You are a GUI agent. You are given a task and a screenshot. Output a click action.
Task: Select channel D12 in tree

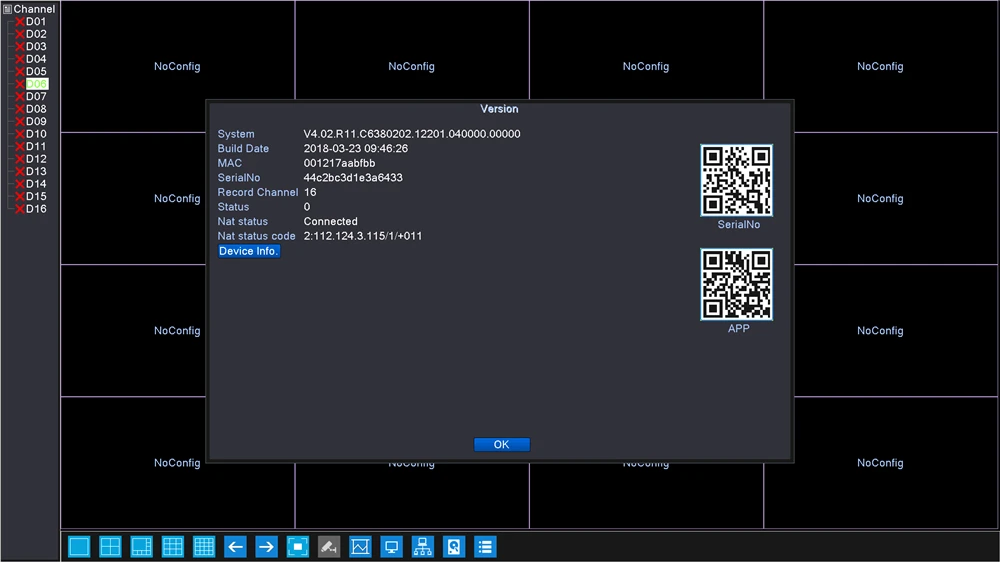point(36,159)
